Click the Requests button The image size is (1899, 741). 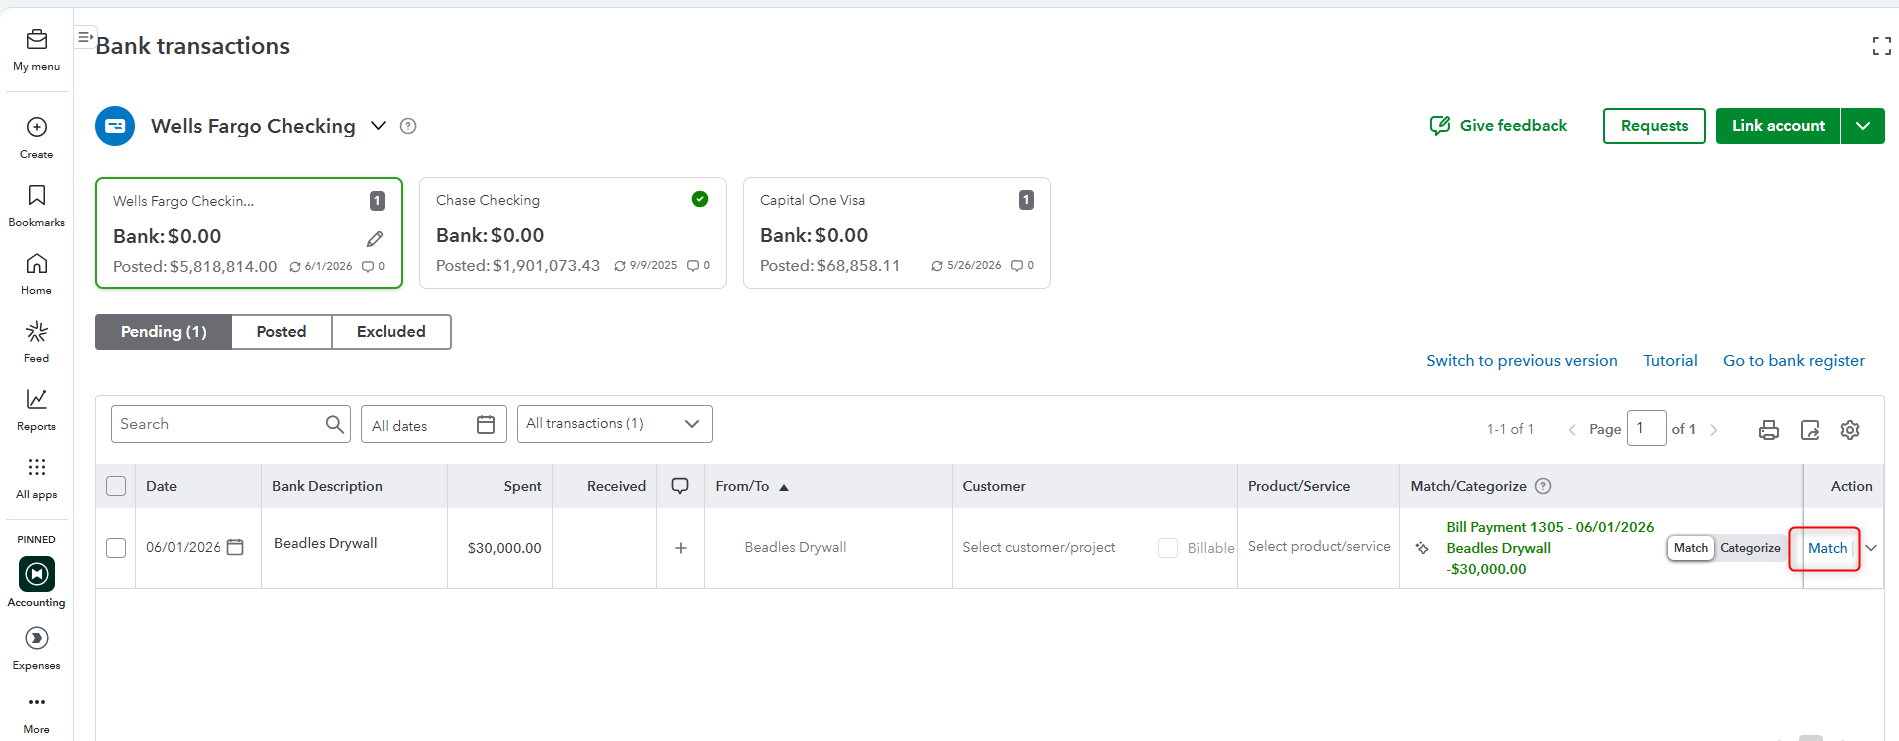[x=1654, y=126]
